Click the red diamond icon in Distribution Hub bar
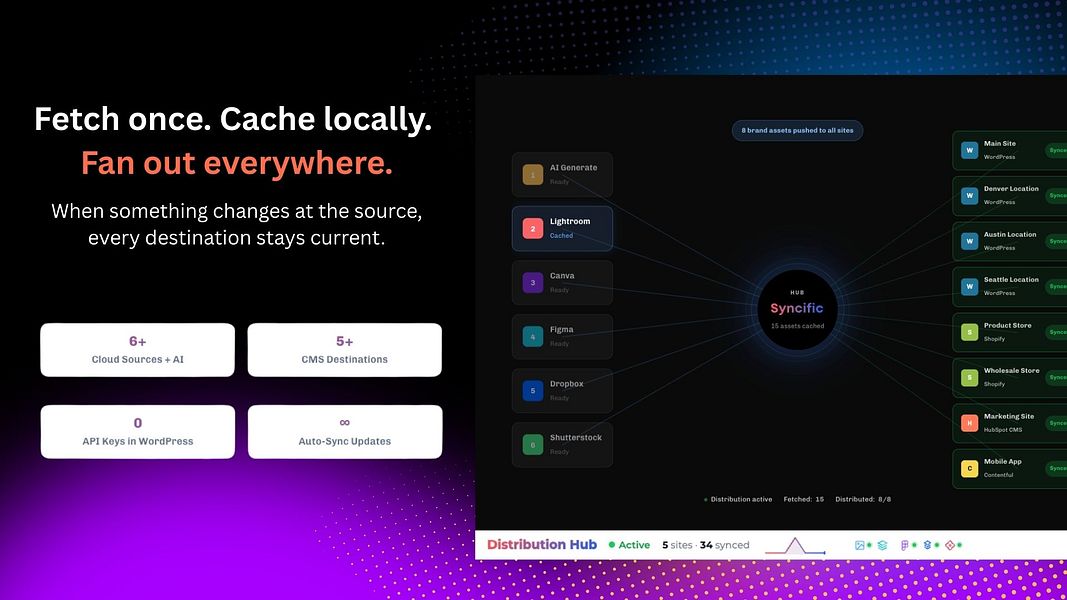1067x600 pixels. [950, 545]
